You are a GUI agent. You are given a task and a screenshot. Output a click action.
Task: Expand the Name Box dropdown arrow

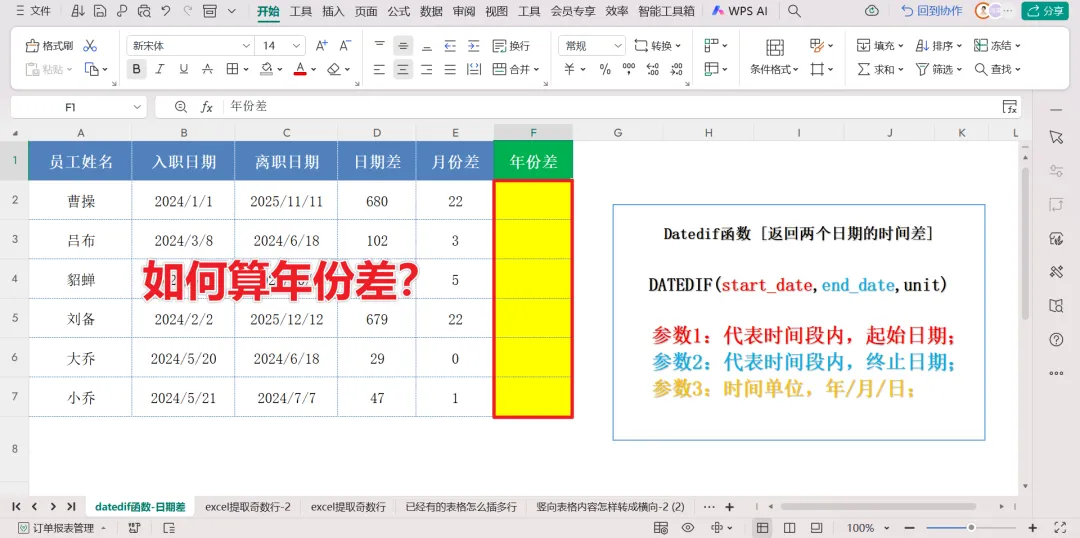tap(136, 107)
